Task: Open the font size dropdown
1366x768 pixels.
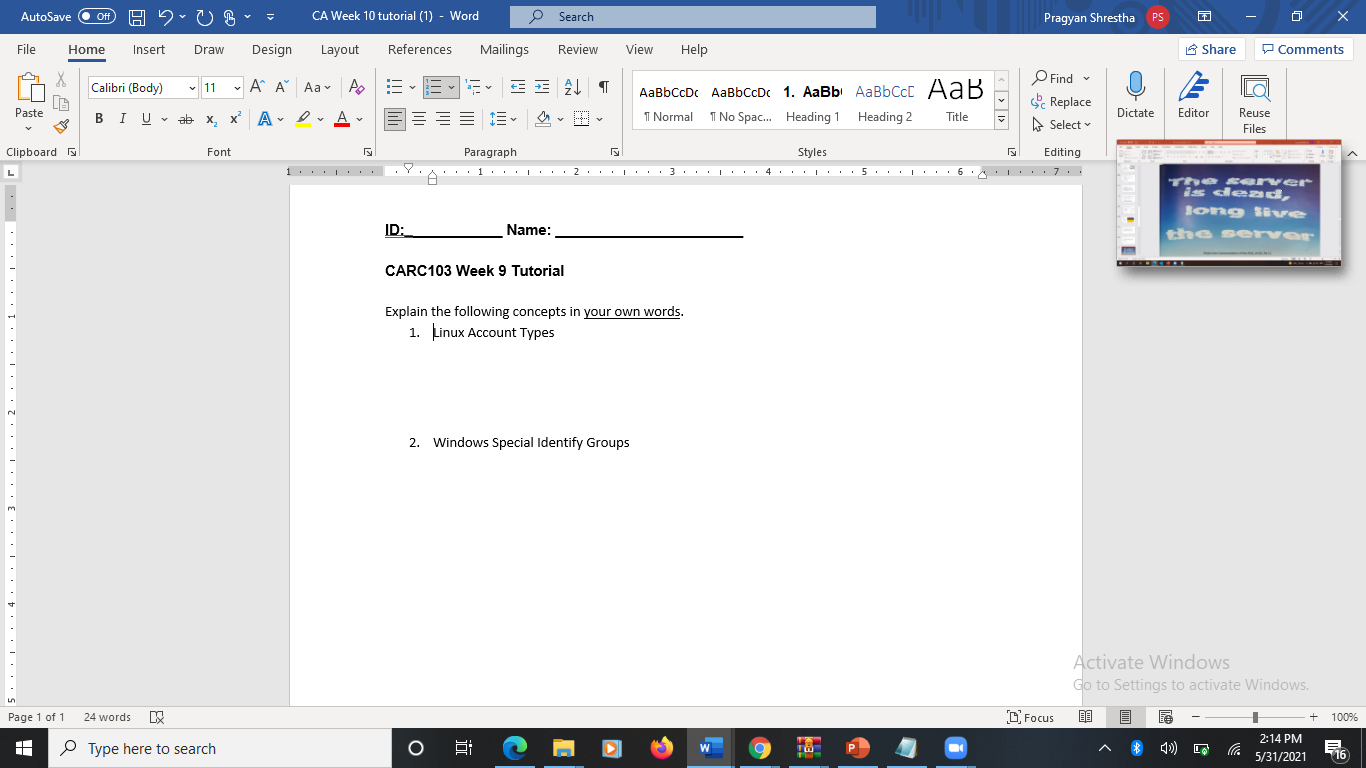Action: 237,88
